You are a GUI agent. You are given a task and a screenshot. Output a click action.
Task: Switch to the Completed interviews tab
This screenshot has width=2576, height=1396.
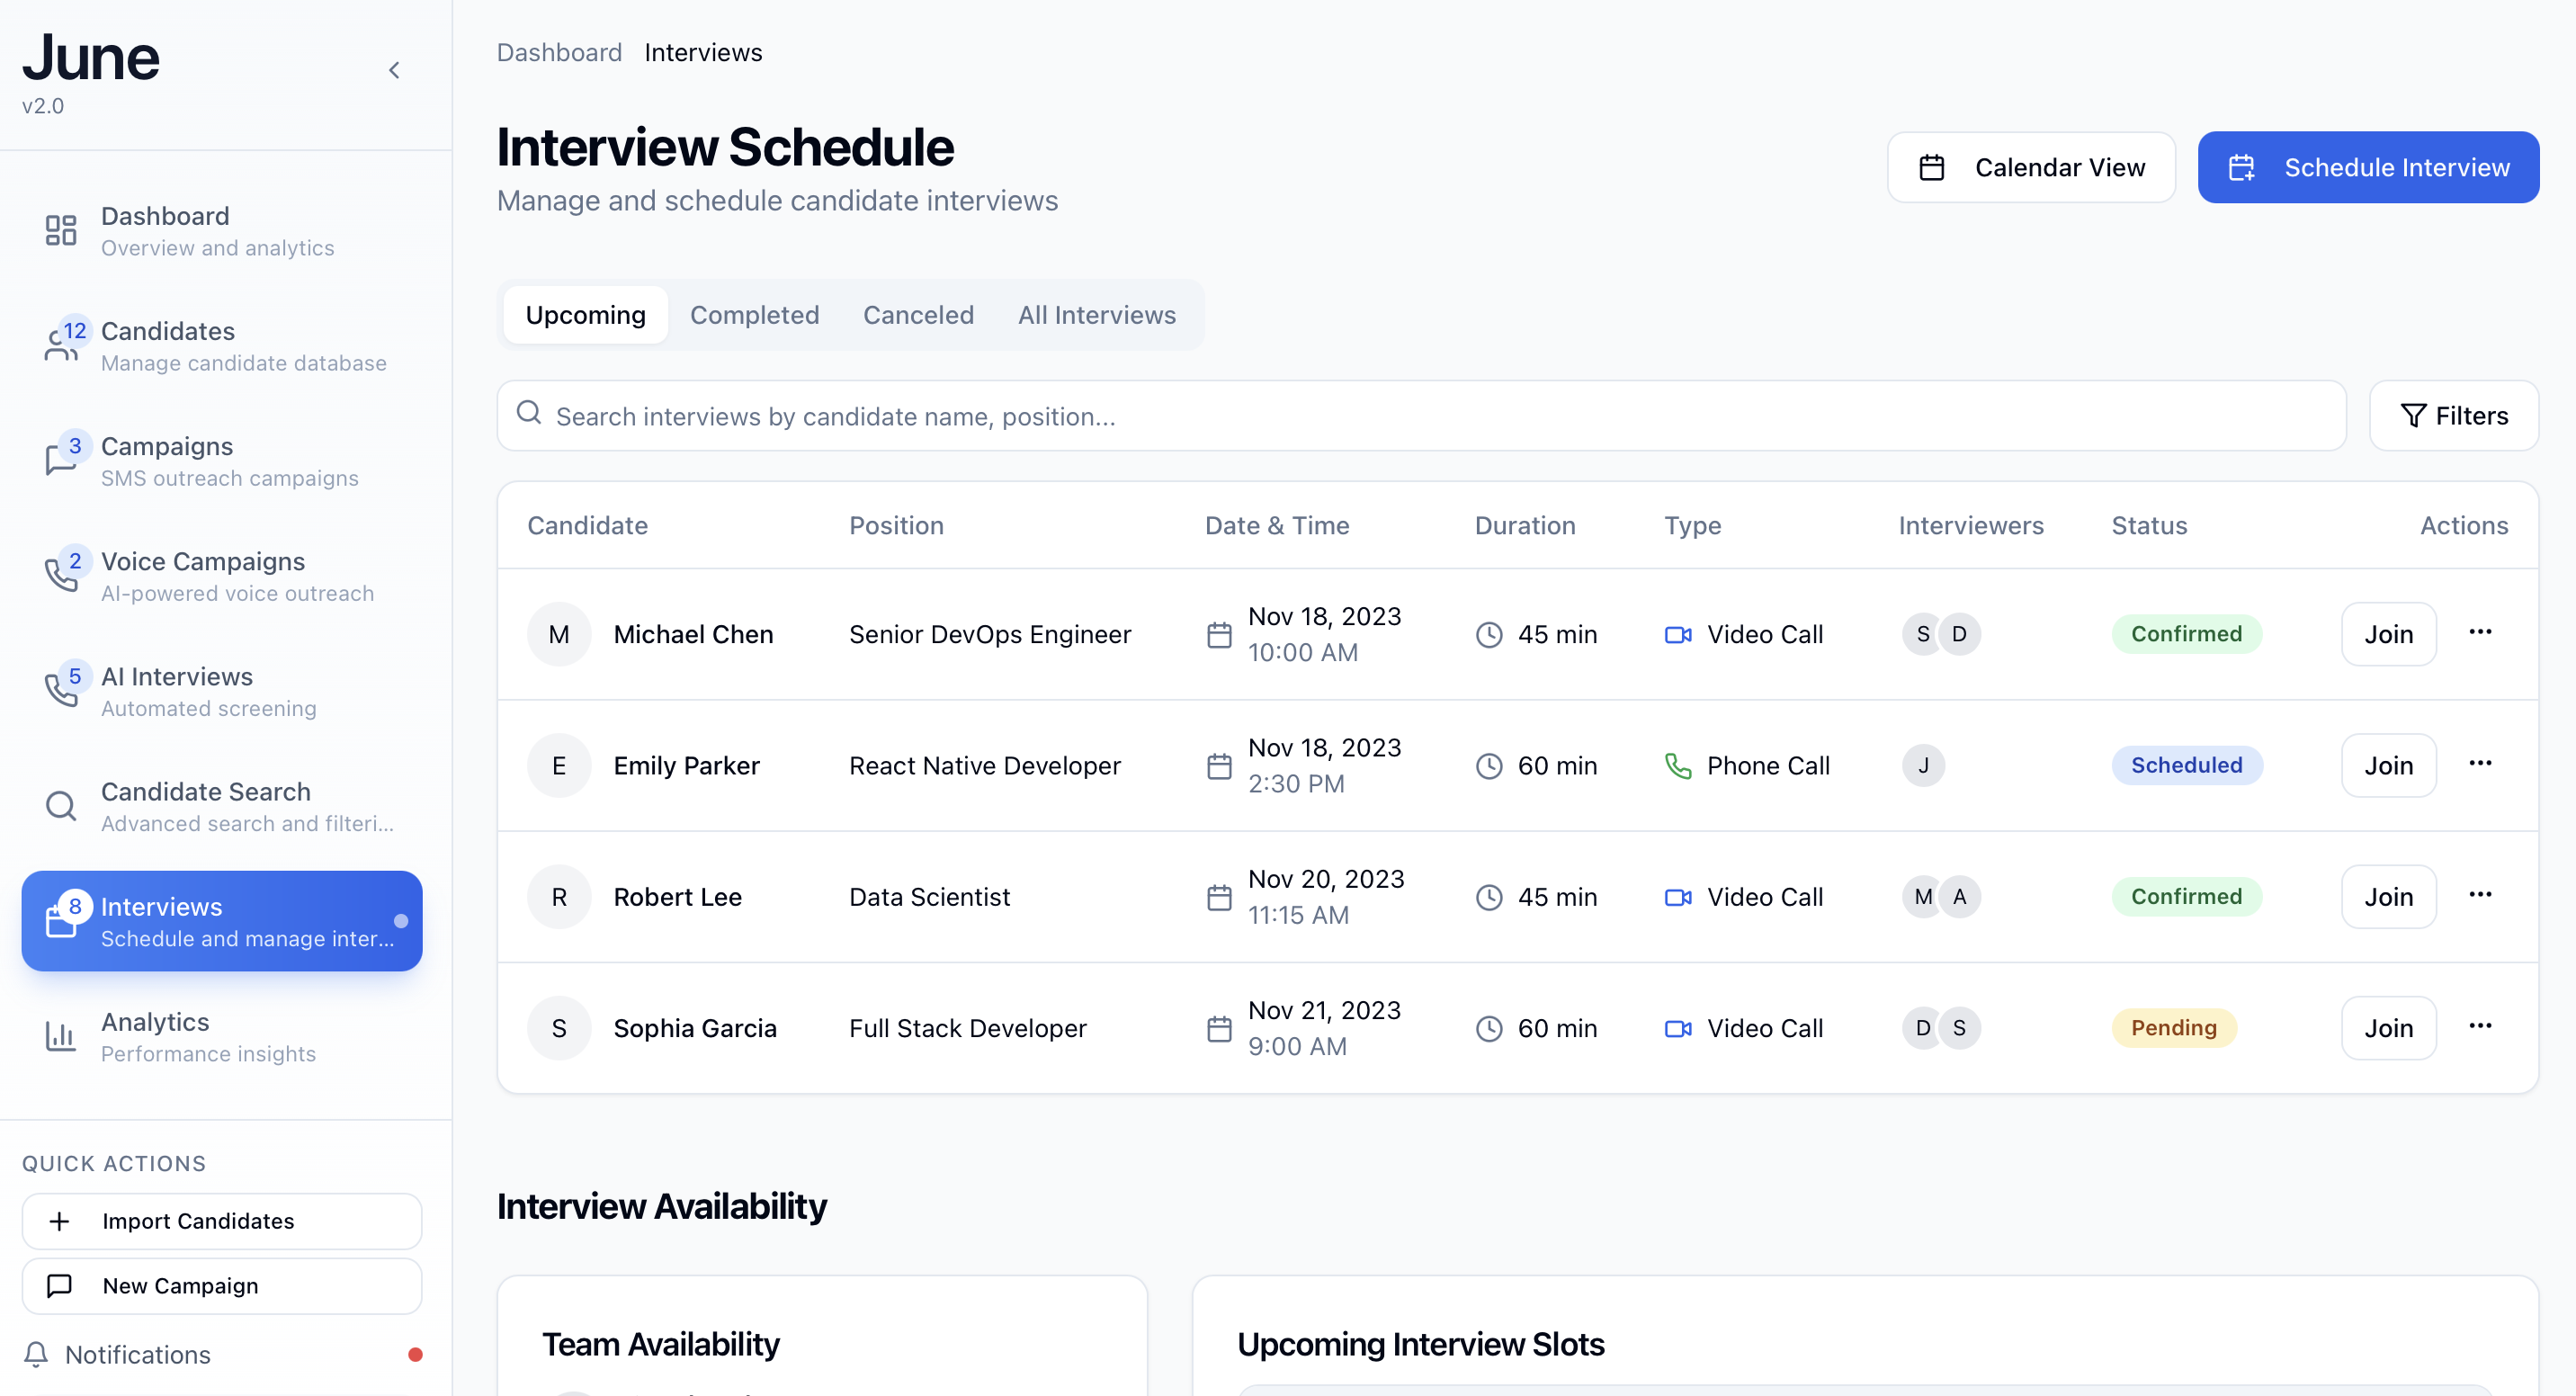(754, 315)
